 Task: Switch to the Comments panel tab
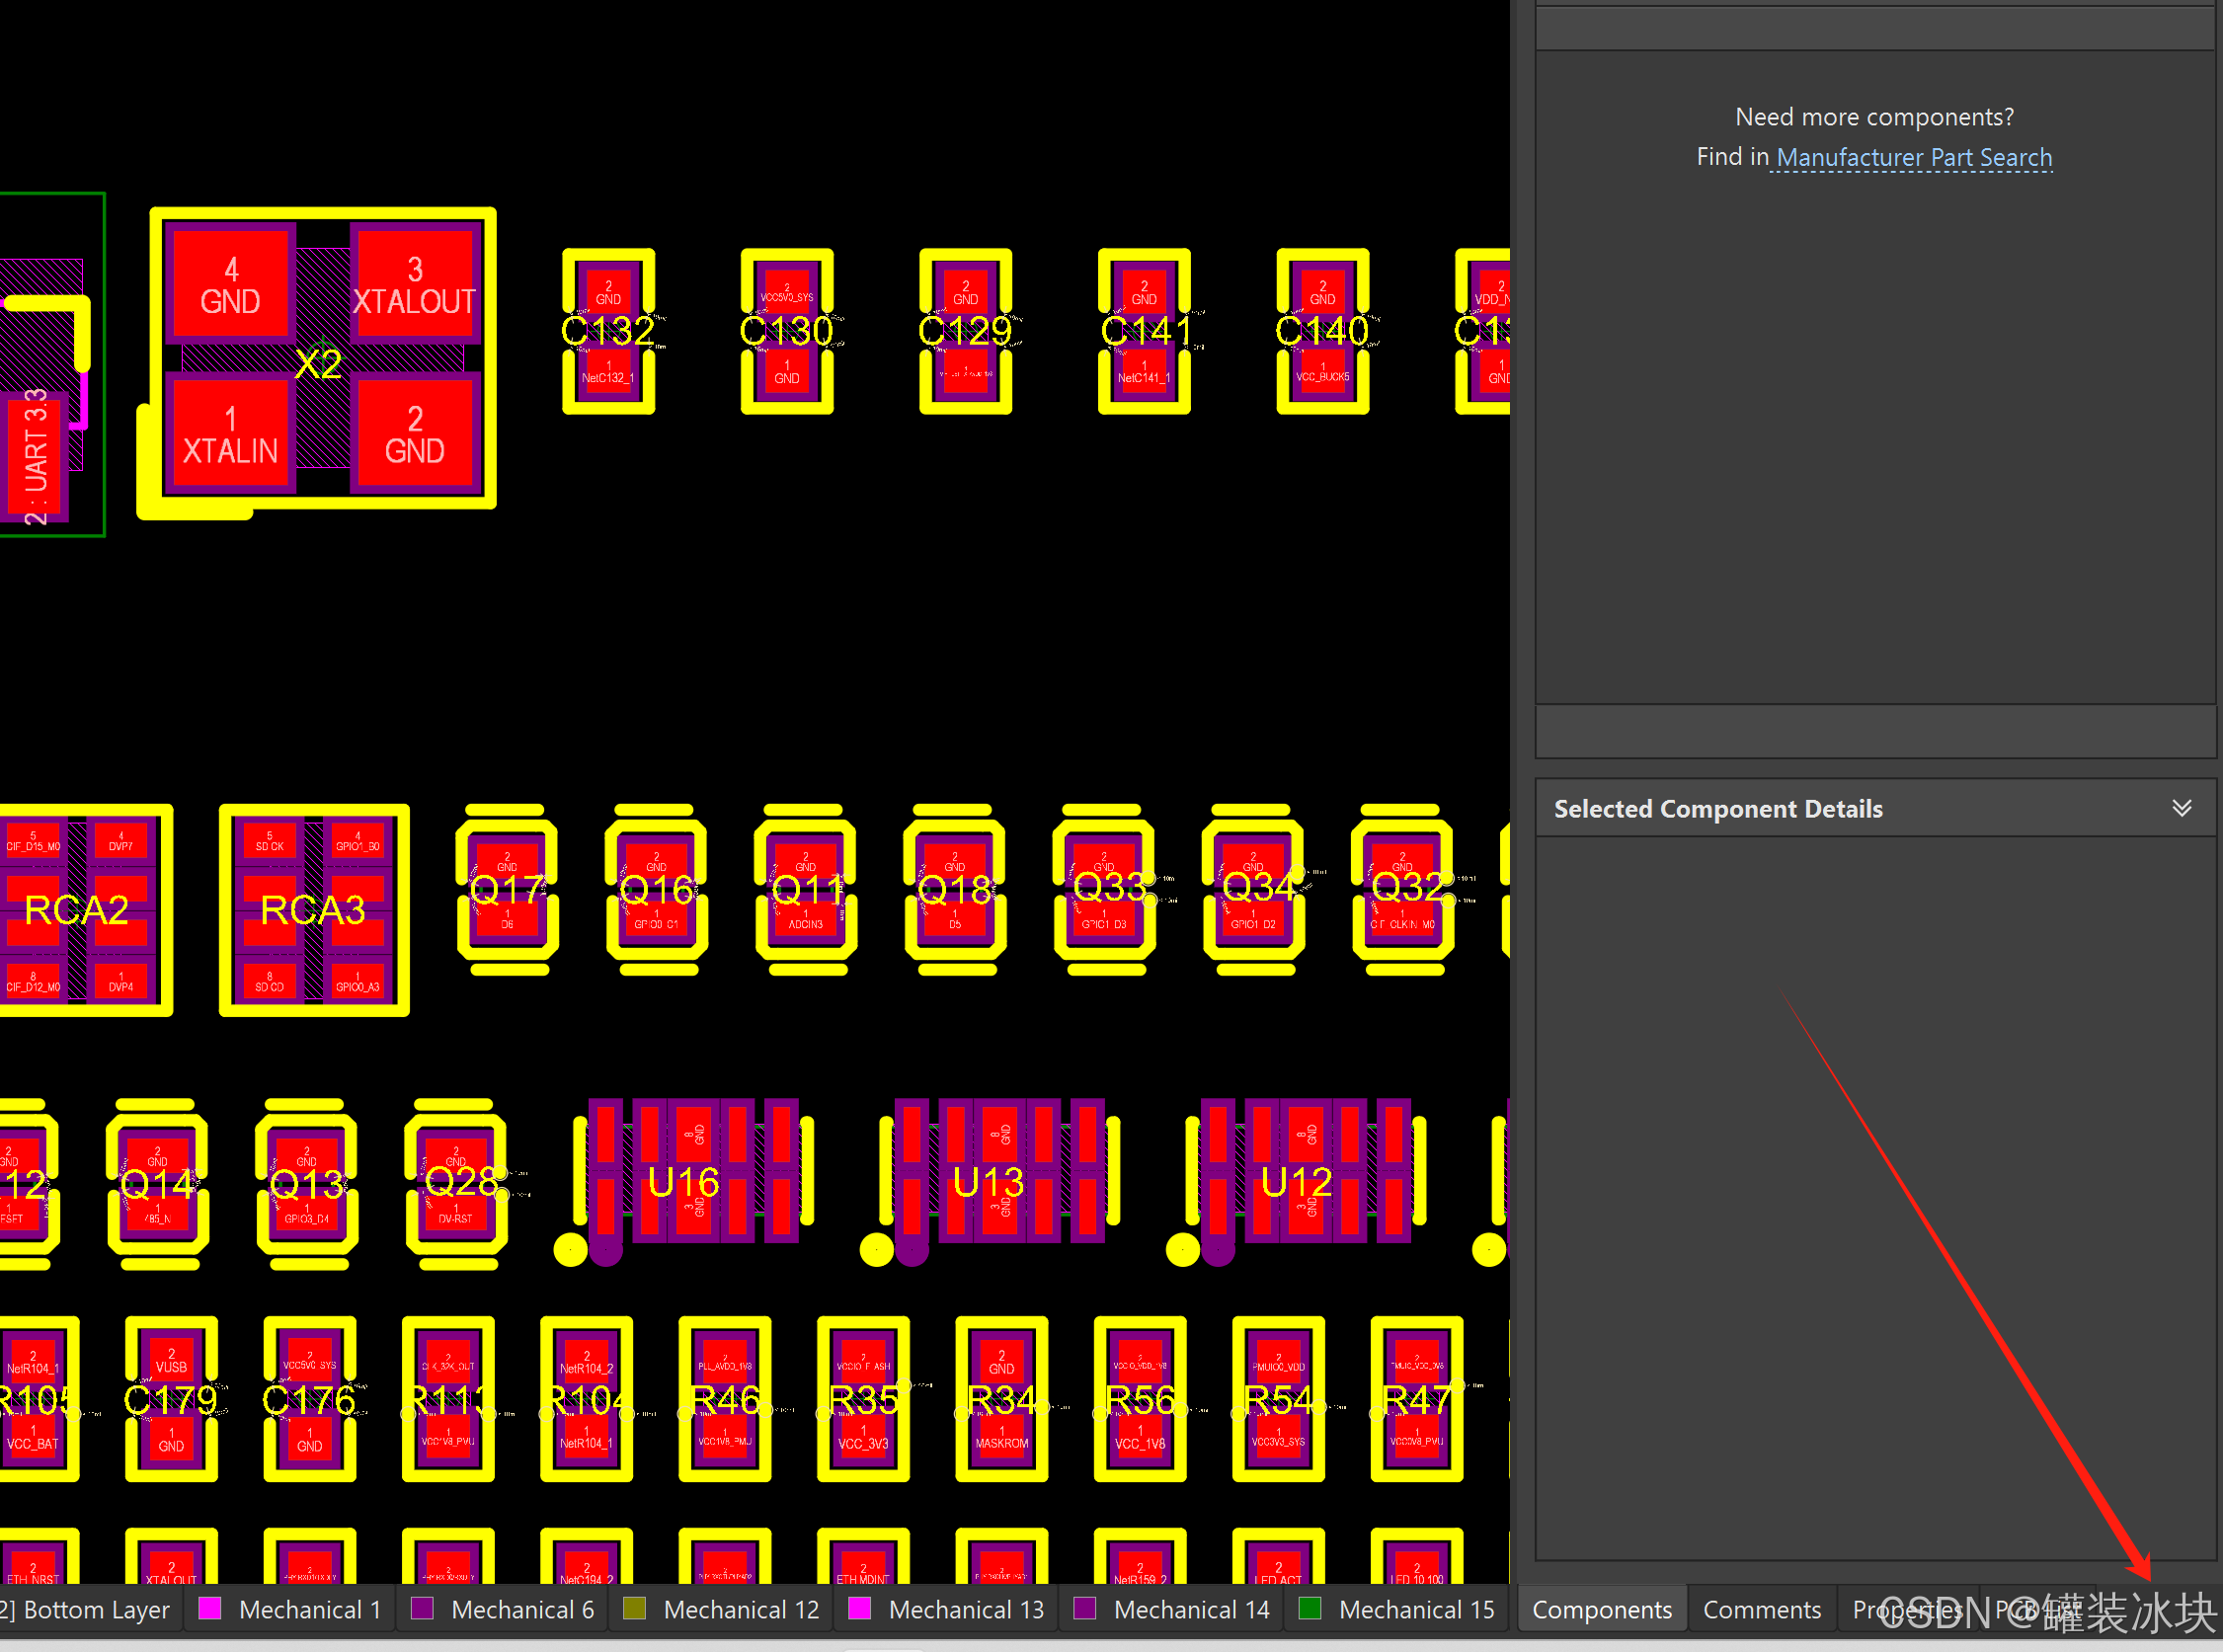click(x=1761, y=1609)
